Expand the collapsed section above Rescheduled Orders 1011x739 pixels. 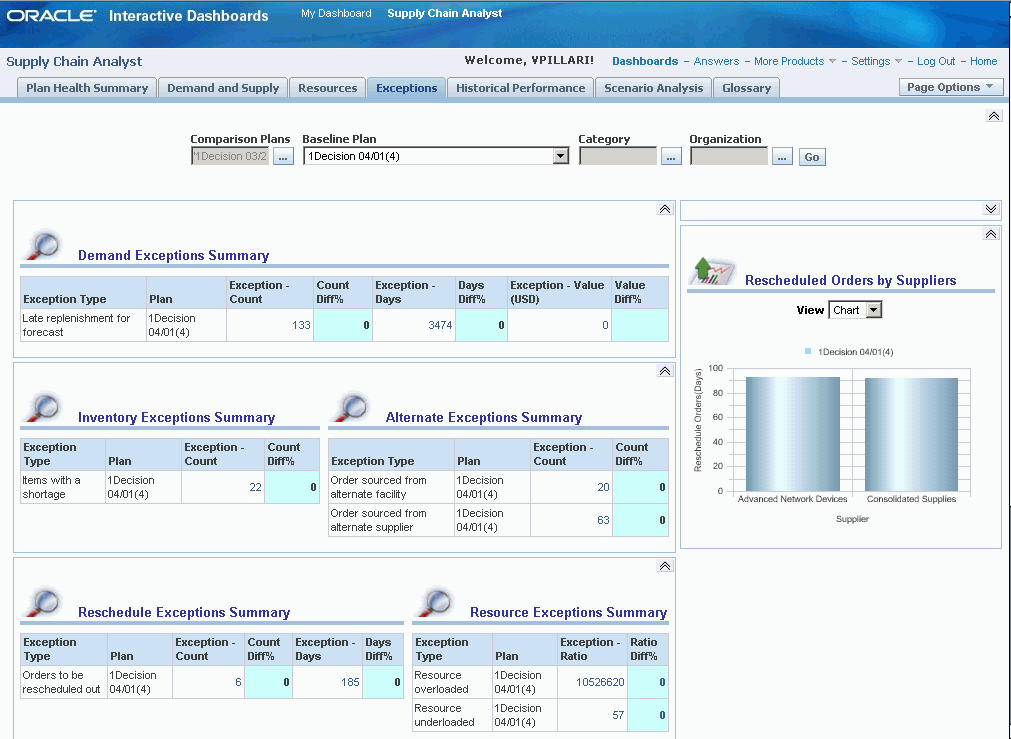click(991, 209)
